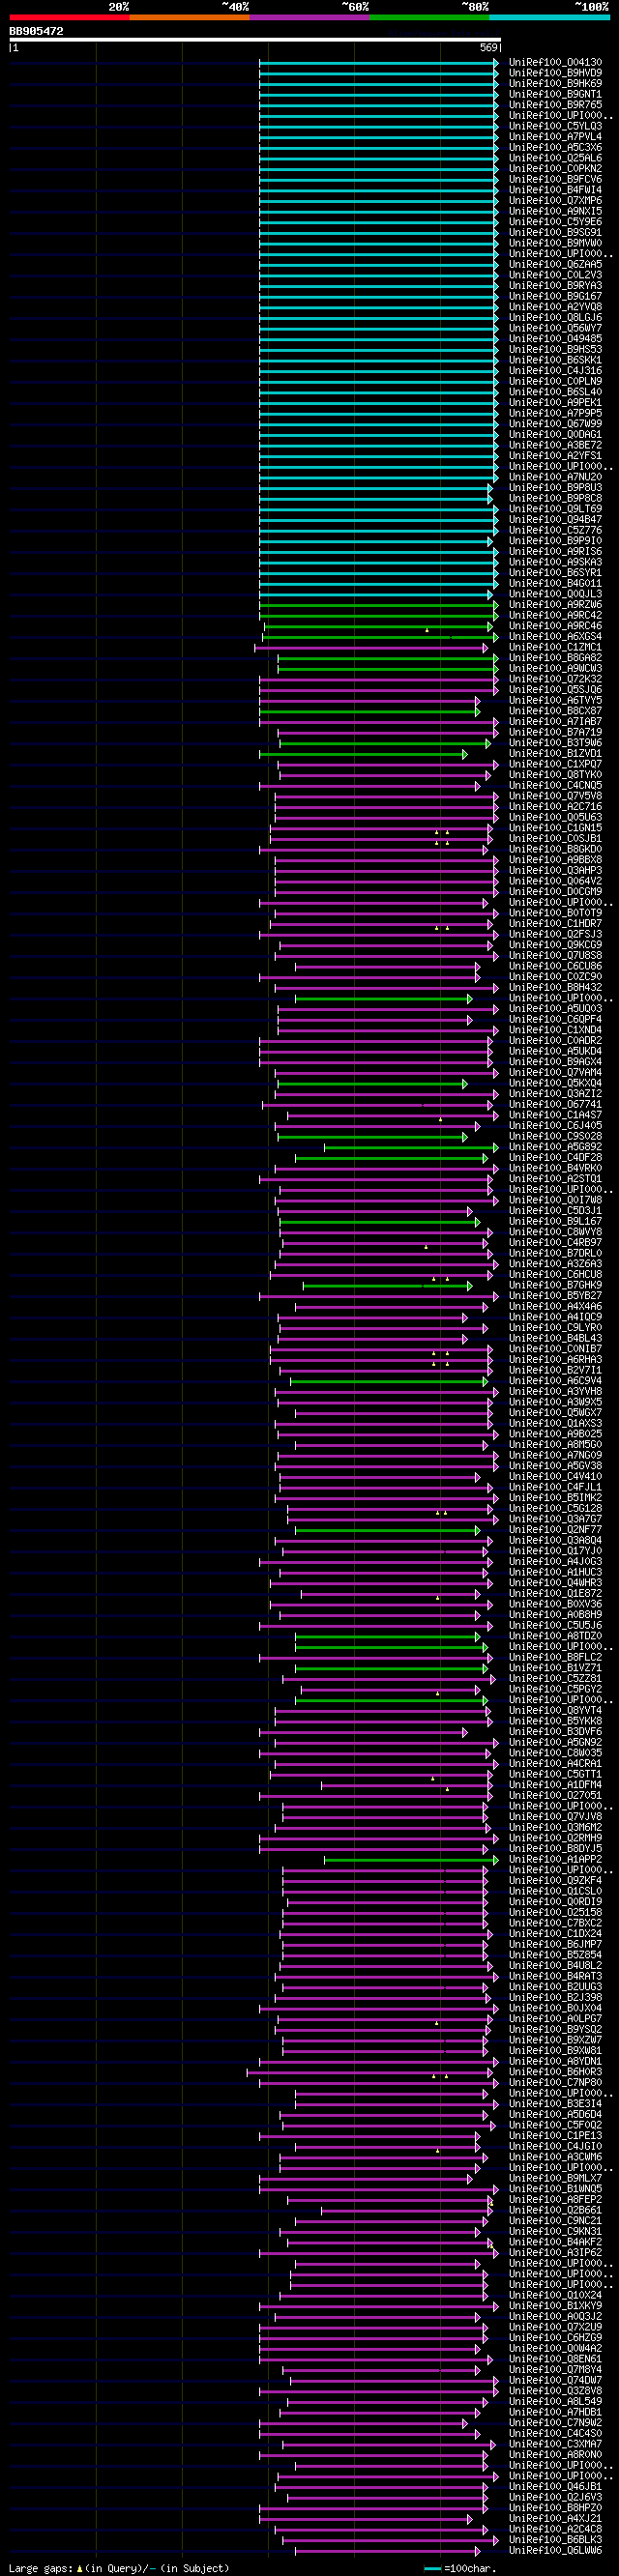Click the red 20% color scale segment
Viewport: 619px width, 2576px height.
pyautogui.click(x=69, y=17)
